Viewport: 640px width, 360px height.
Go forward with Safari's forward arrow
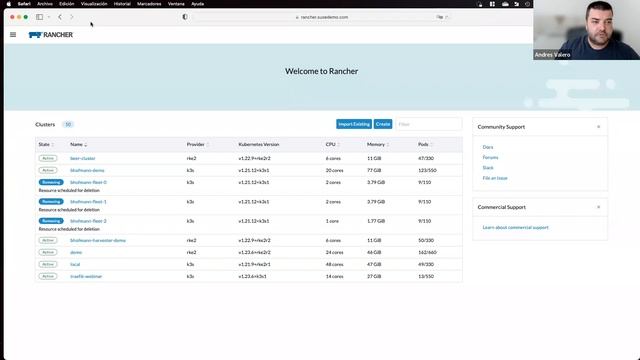click(x=72, y=17)
